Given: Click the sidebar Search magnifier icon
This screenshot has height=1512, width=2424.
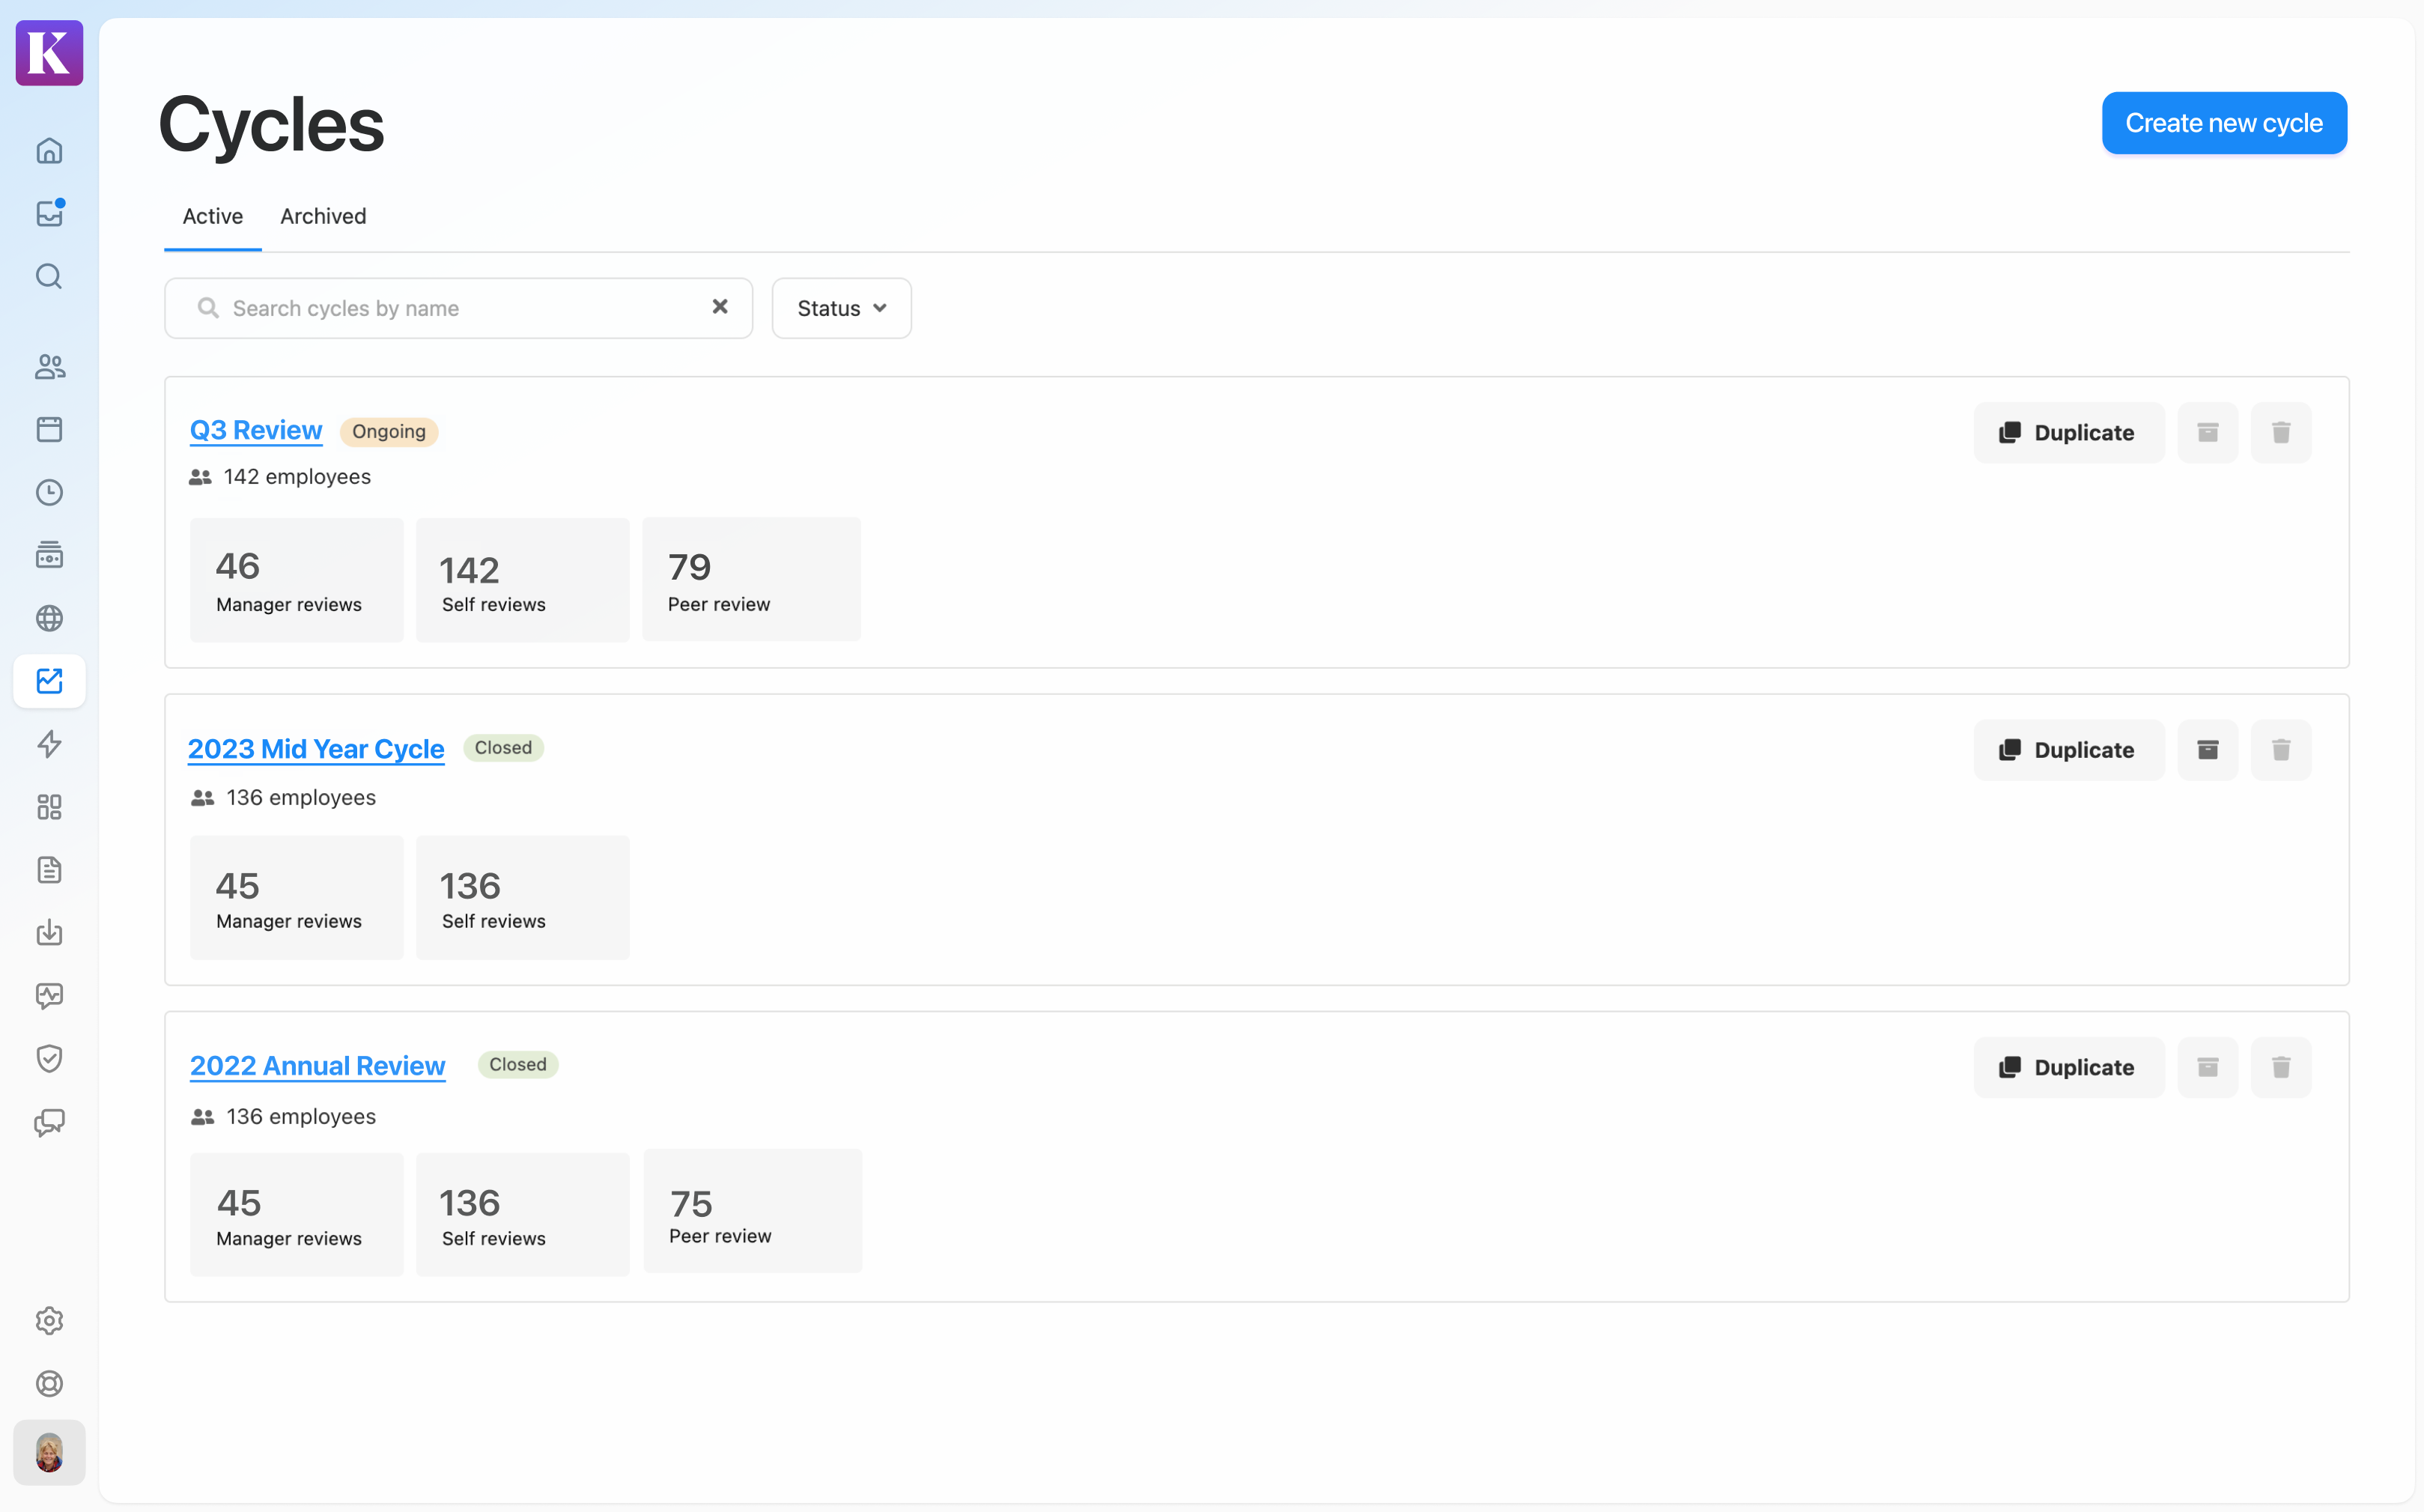Looking at the screenshot, I should coord(49,277).
